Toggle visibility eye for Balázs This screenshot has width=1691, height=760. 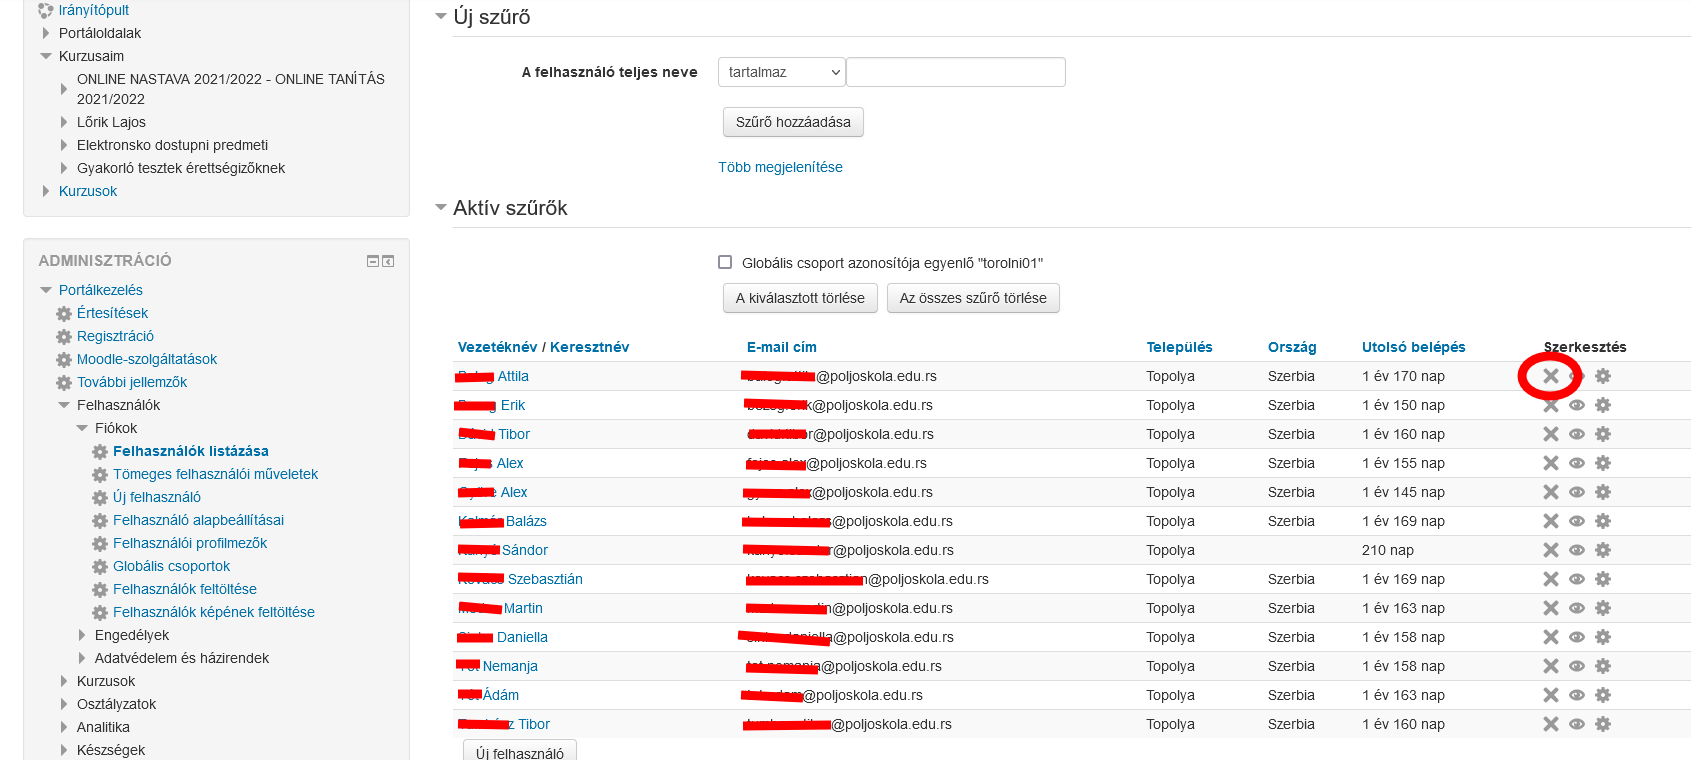(x=1577, y=521)
